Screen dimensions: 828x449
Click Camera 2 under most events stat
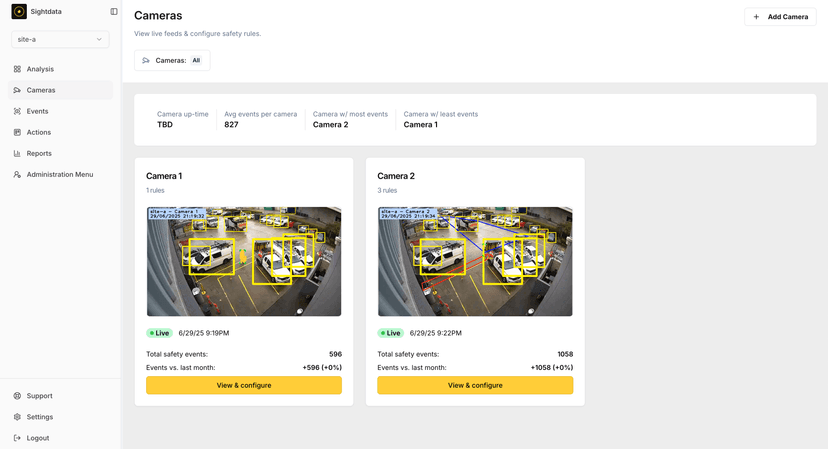[331, 125]
